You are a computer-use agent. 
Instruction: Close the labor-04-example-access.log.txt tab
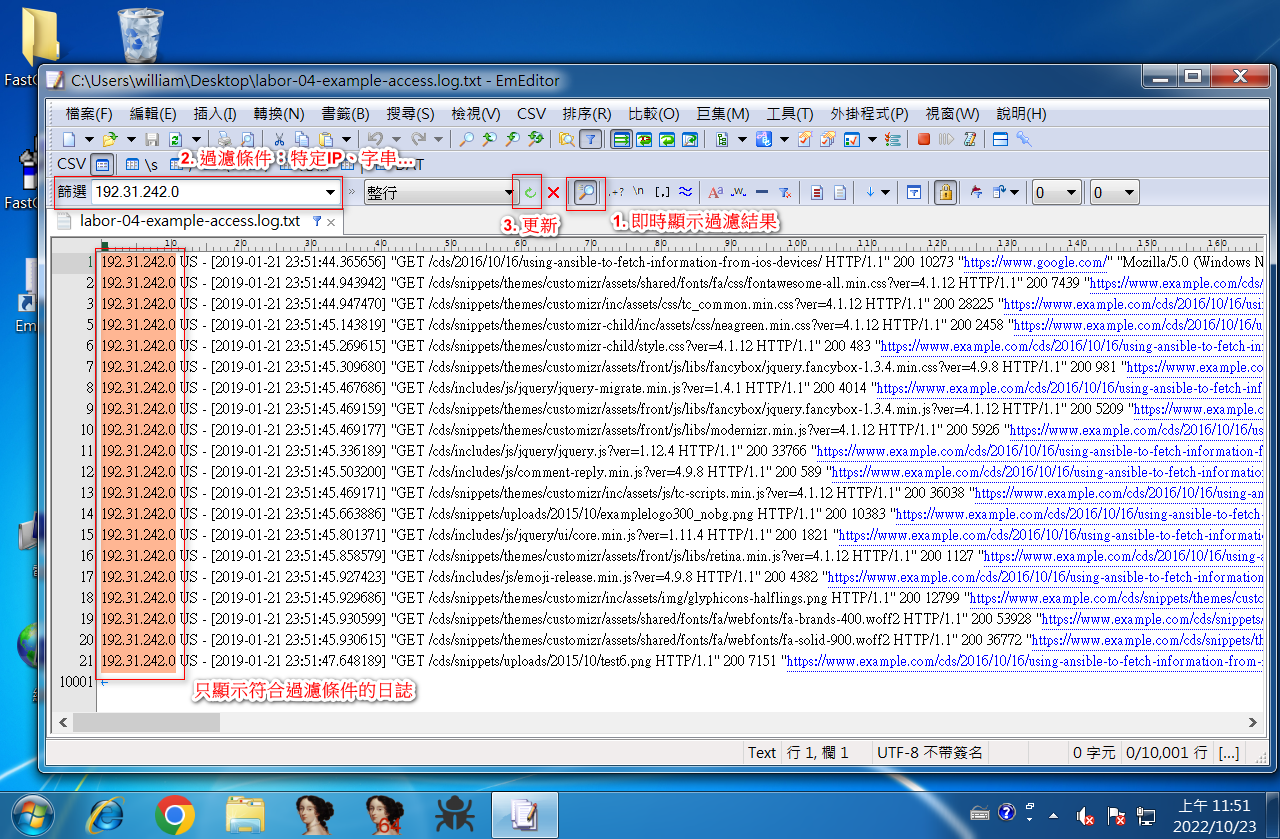click(331, 221)
